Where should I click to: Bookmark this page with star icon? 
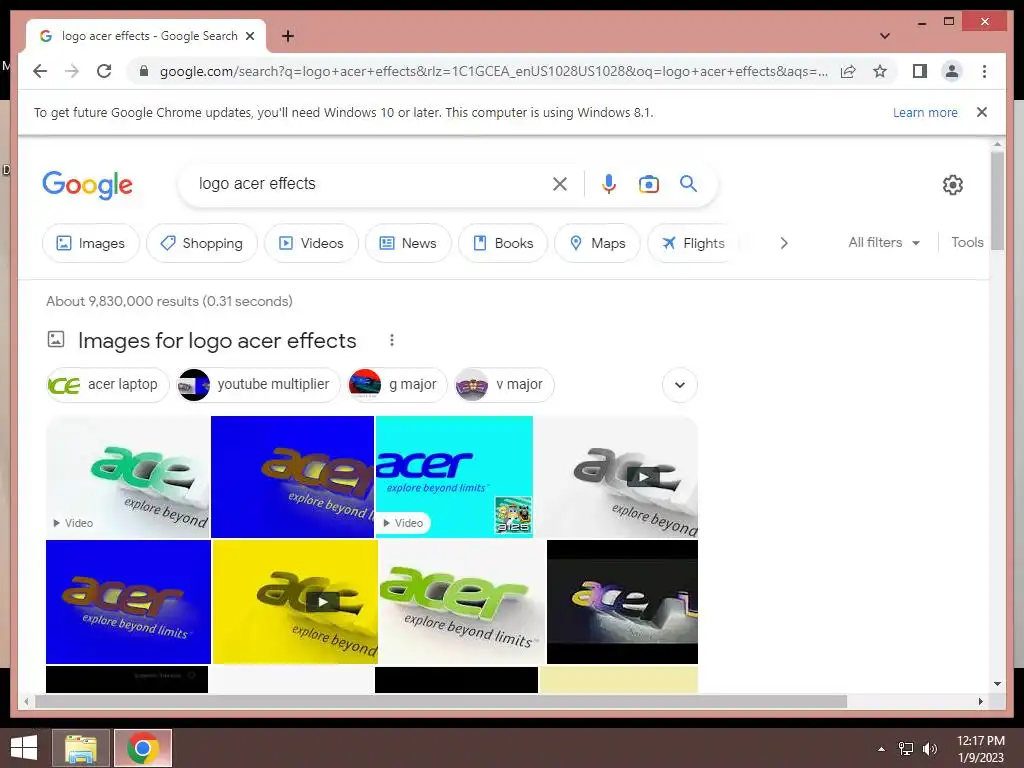pyautogui.click(x=880, y=71)
